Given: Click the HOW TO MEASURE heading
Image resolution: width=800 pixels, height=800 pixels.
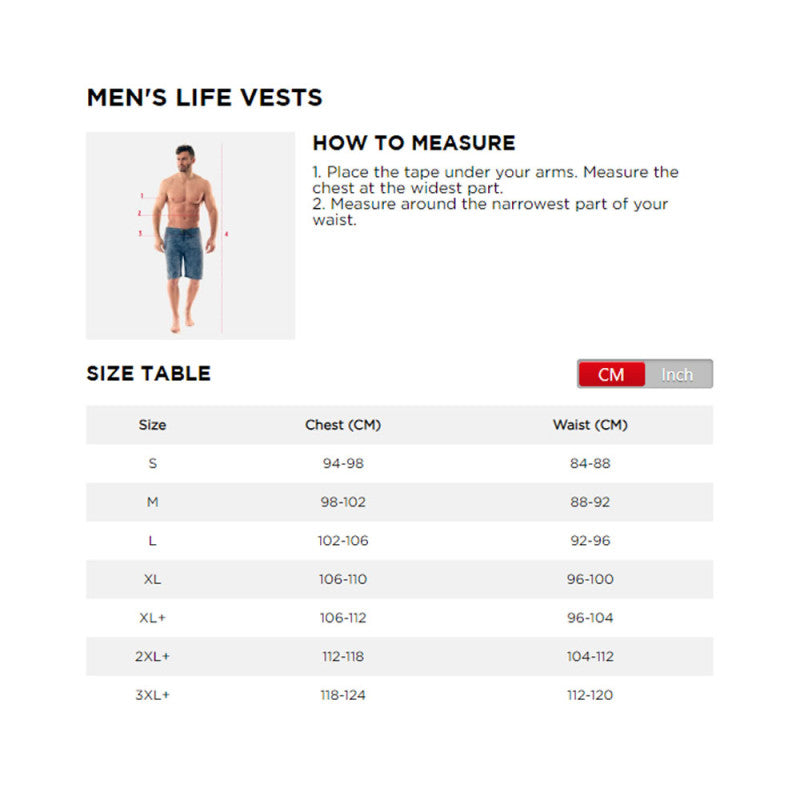Looking at the screenshot, I should [414, 143].
